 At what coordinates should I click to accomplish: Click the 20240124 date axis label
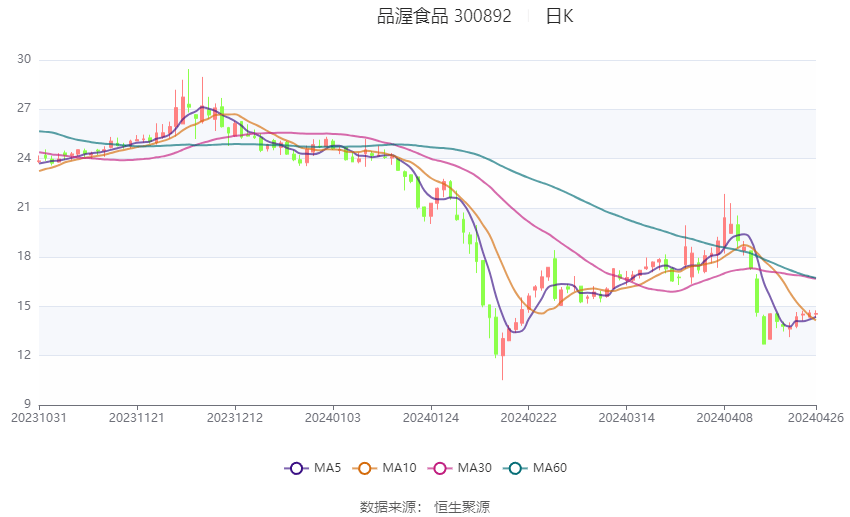point(431,418)
